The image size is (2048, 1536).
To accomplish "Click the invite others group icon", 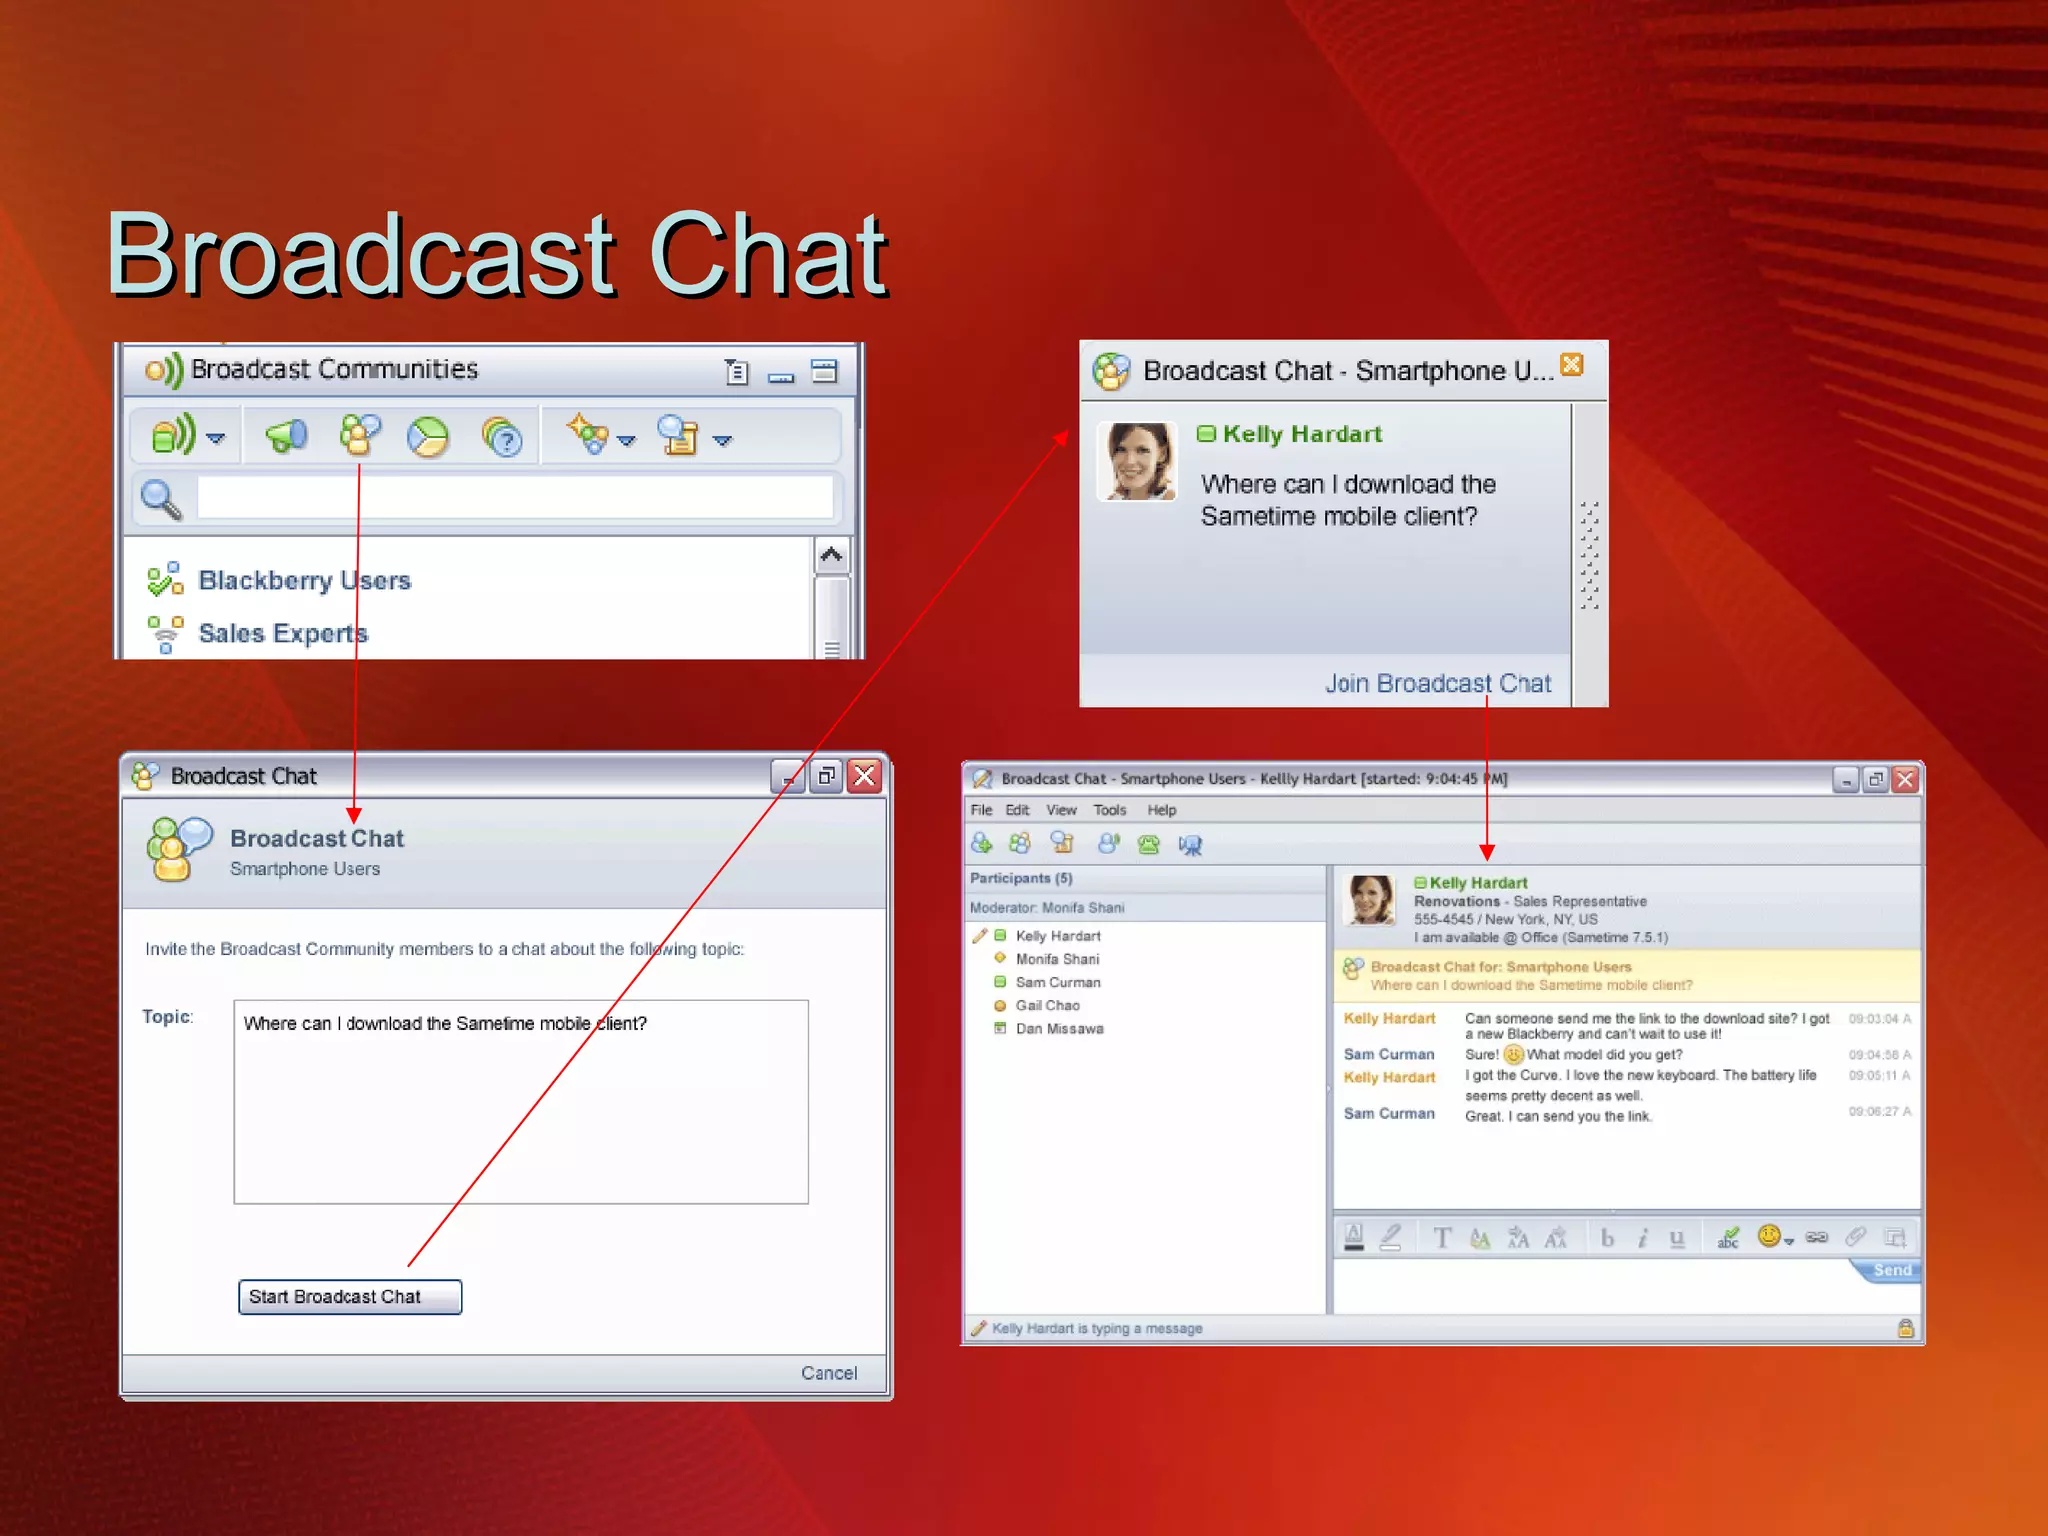I will click(x=1020, y=844).
